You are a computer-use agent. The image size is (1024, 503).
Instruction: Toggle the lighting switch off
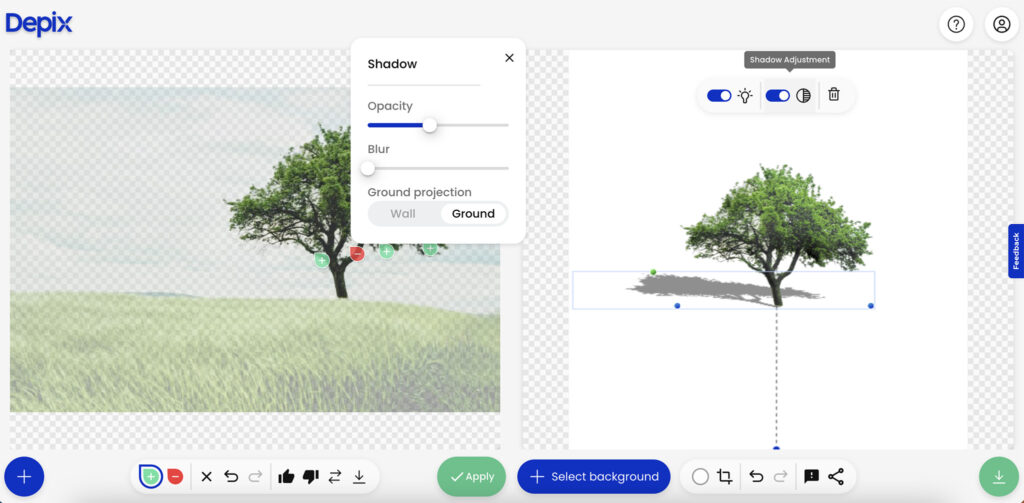click(719, 96)
